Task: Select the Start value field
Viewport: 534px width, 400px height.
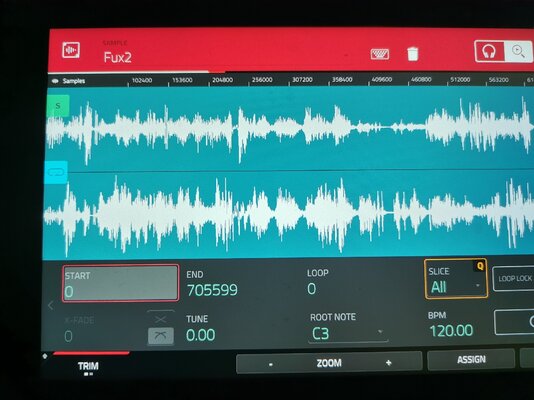Action: [121, 283]
